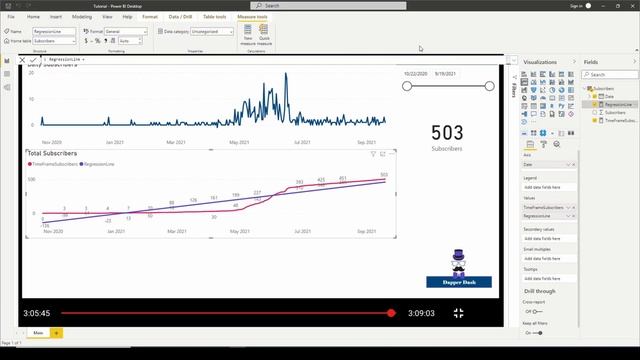Pick the Funnel visualization icon
The height and width of the screenshot is (360, 640).
[533, 90]
